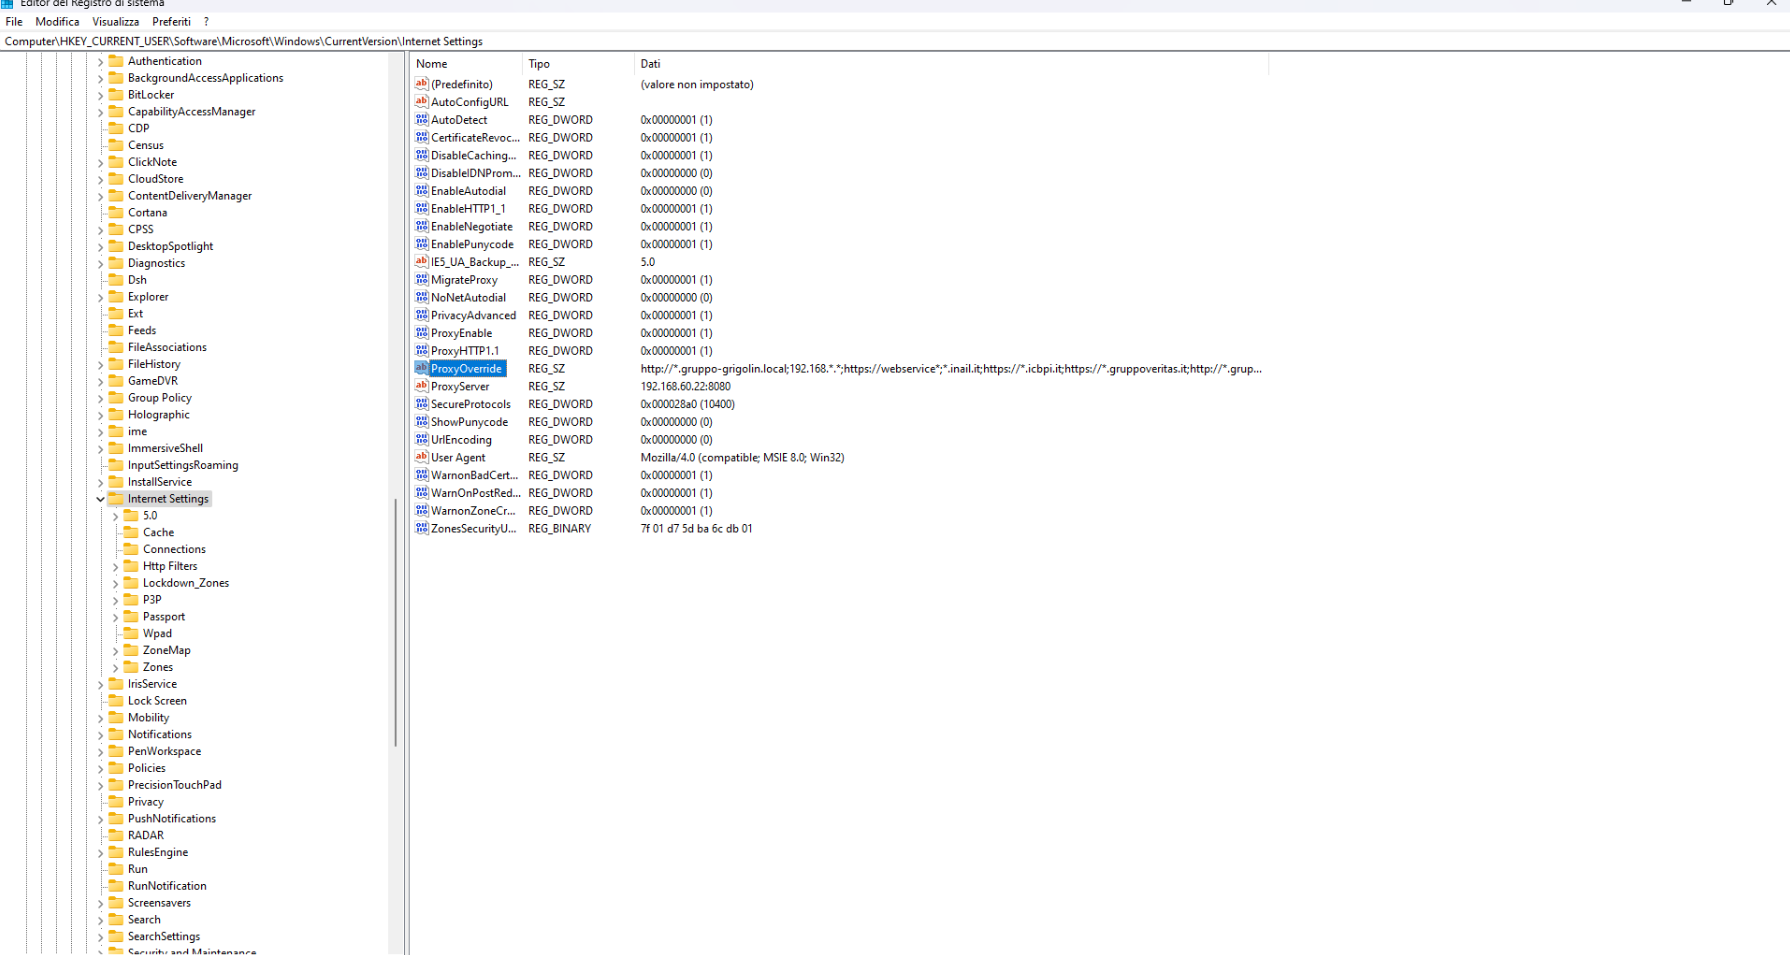This screenshot has width=1790, height=955.
Task: Click the ZonesSecurityUpgrade binary value icon
Action: (x=421, y=528)
